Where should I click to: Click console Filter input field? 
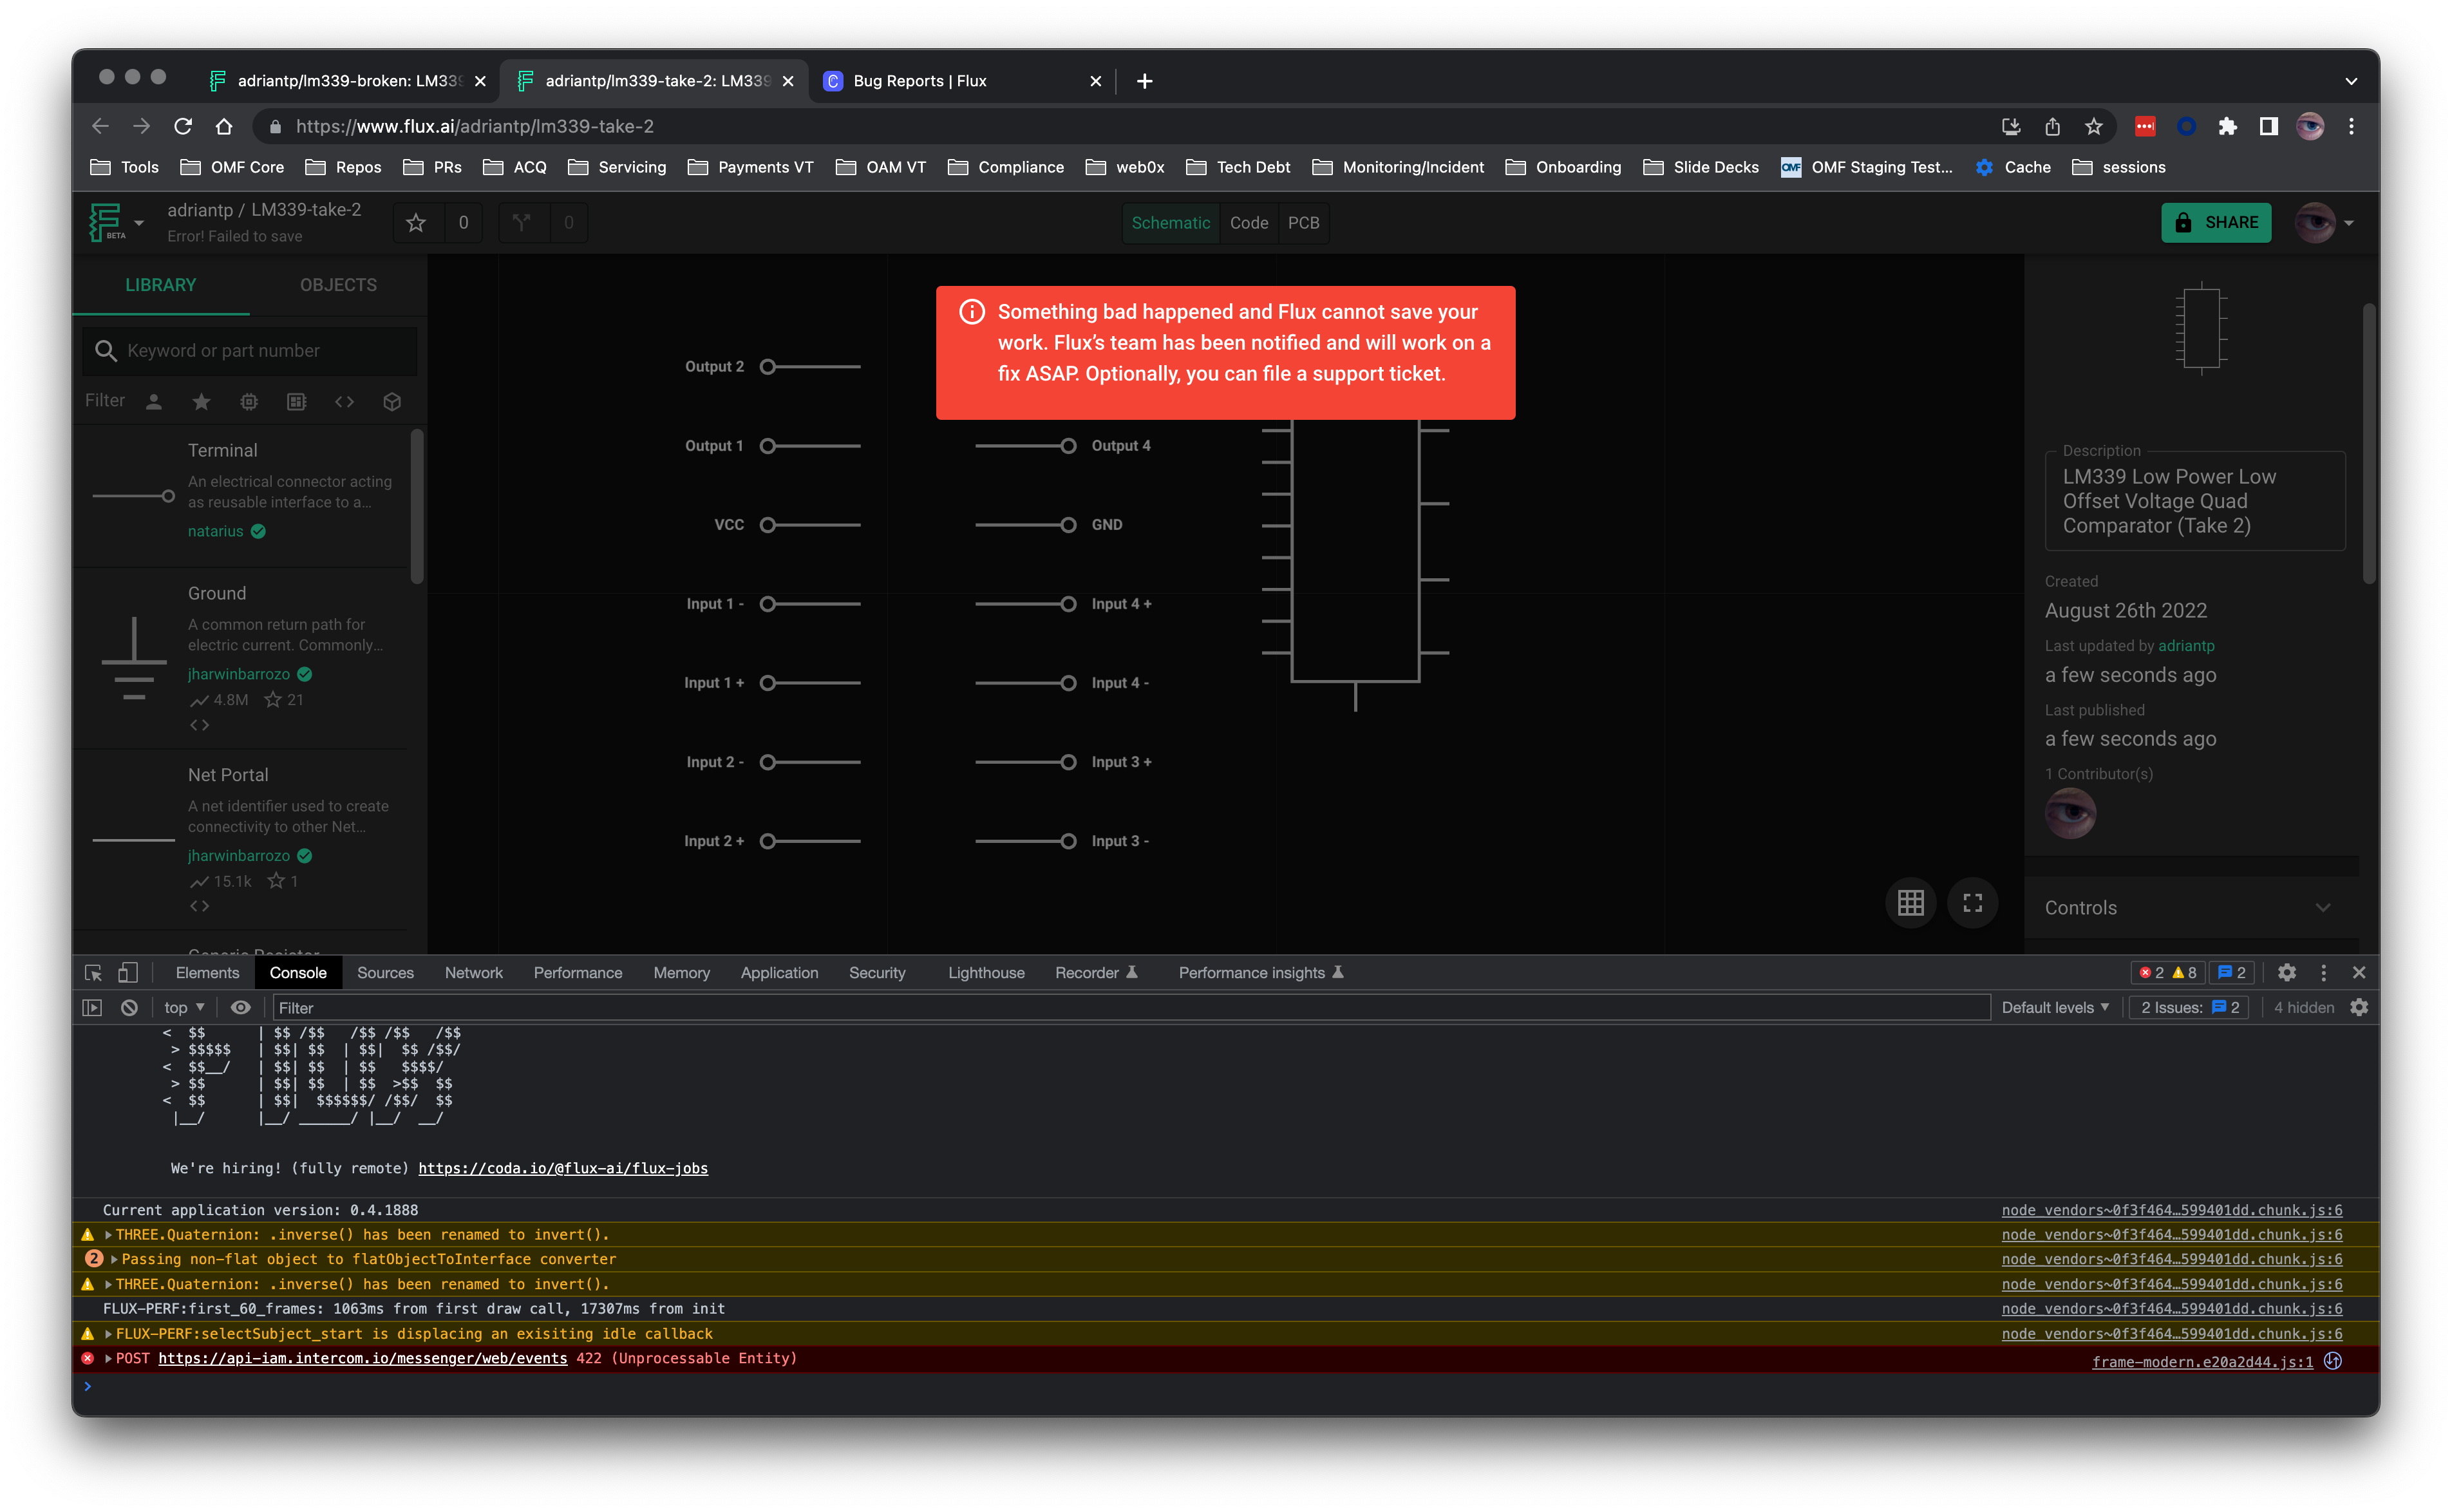(x=1130, y=1008)
